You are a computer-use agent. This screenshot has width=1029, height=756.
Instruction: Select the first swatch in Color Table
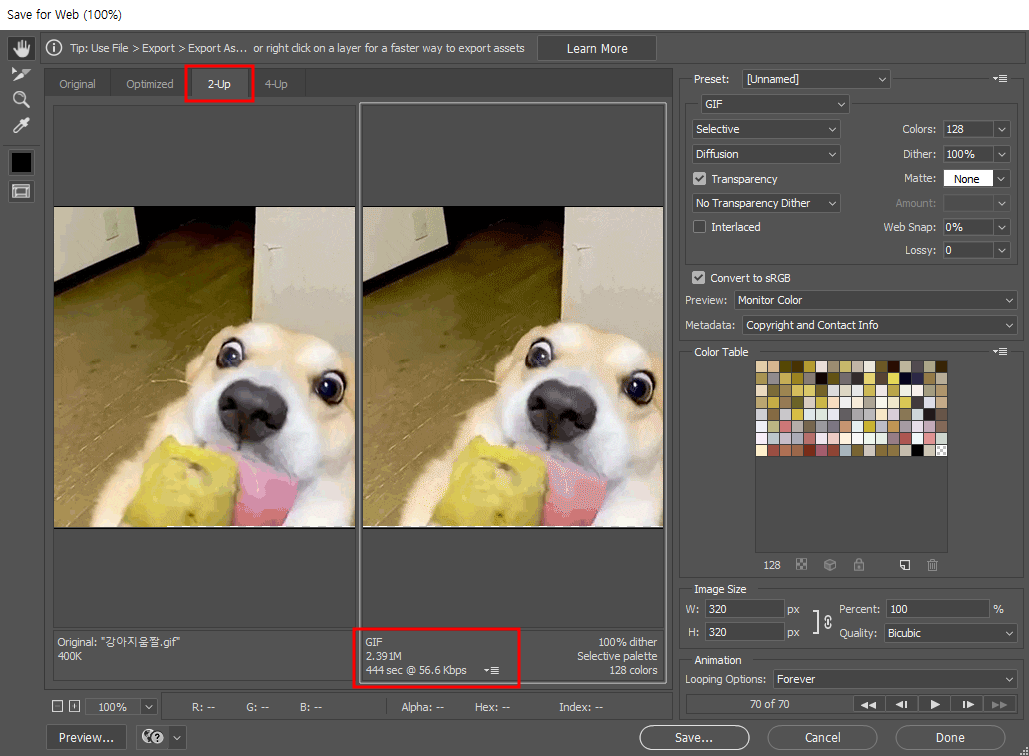click(761, 366)
